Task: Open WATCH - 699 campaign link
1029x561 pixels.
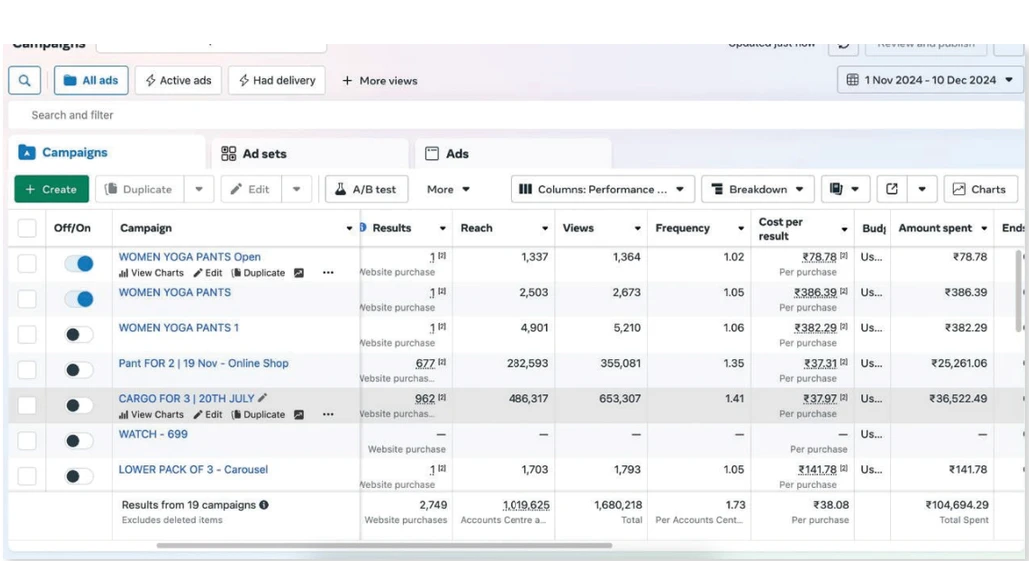Action: click(153, 434)
